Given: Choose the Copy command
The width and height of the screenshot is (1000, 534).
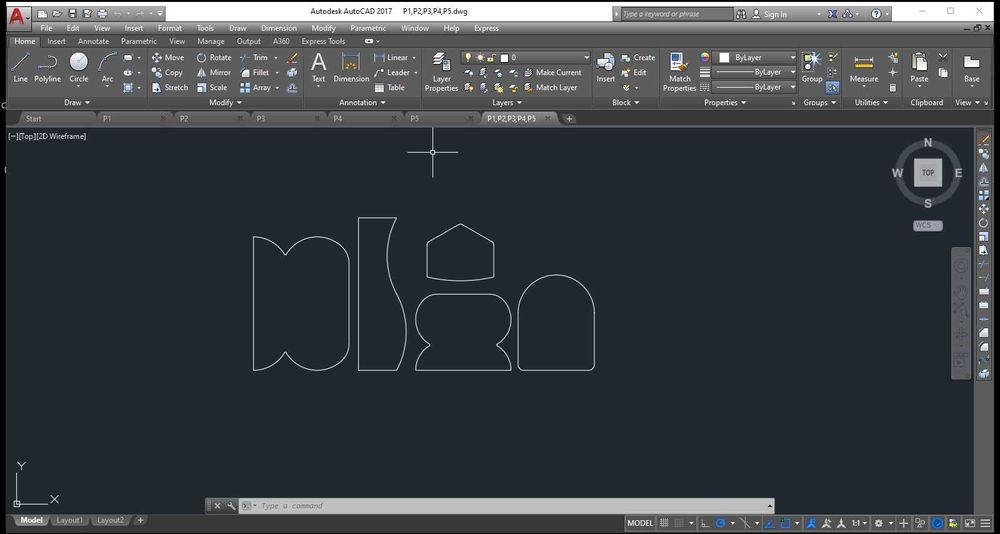Looking at the screenshot, I should (x=167, y=73).
